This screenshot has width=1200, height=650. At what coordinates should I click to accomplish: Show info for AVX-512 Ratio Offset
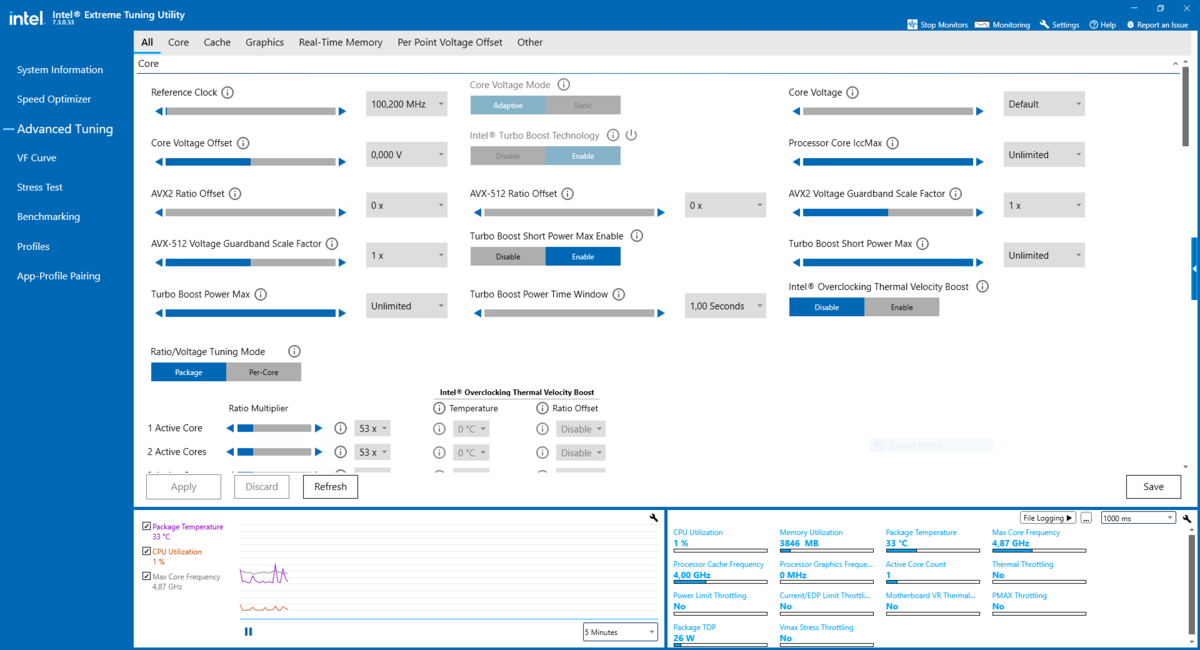568,194
